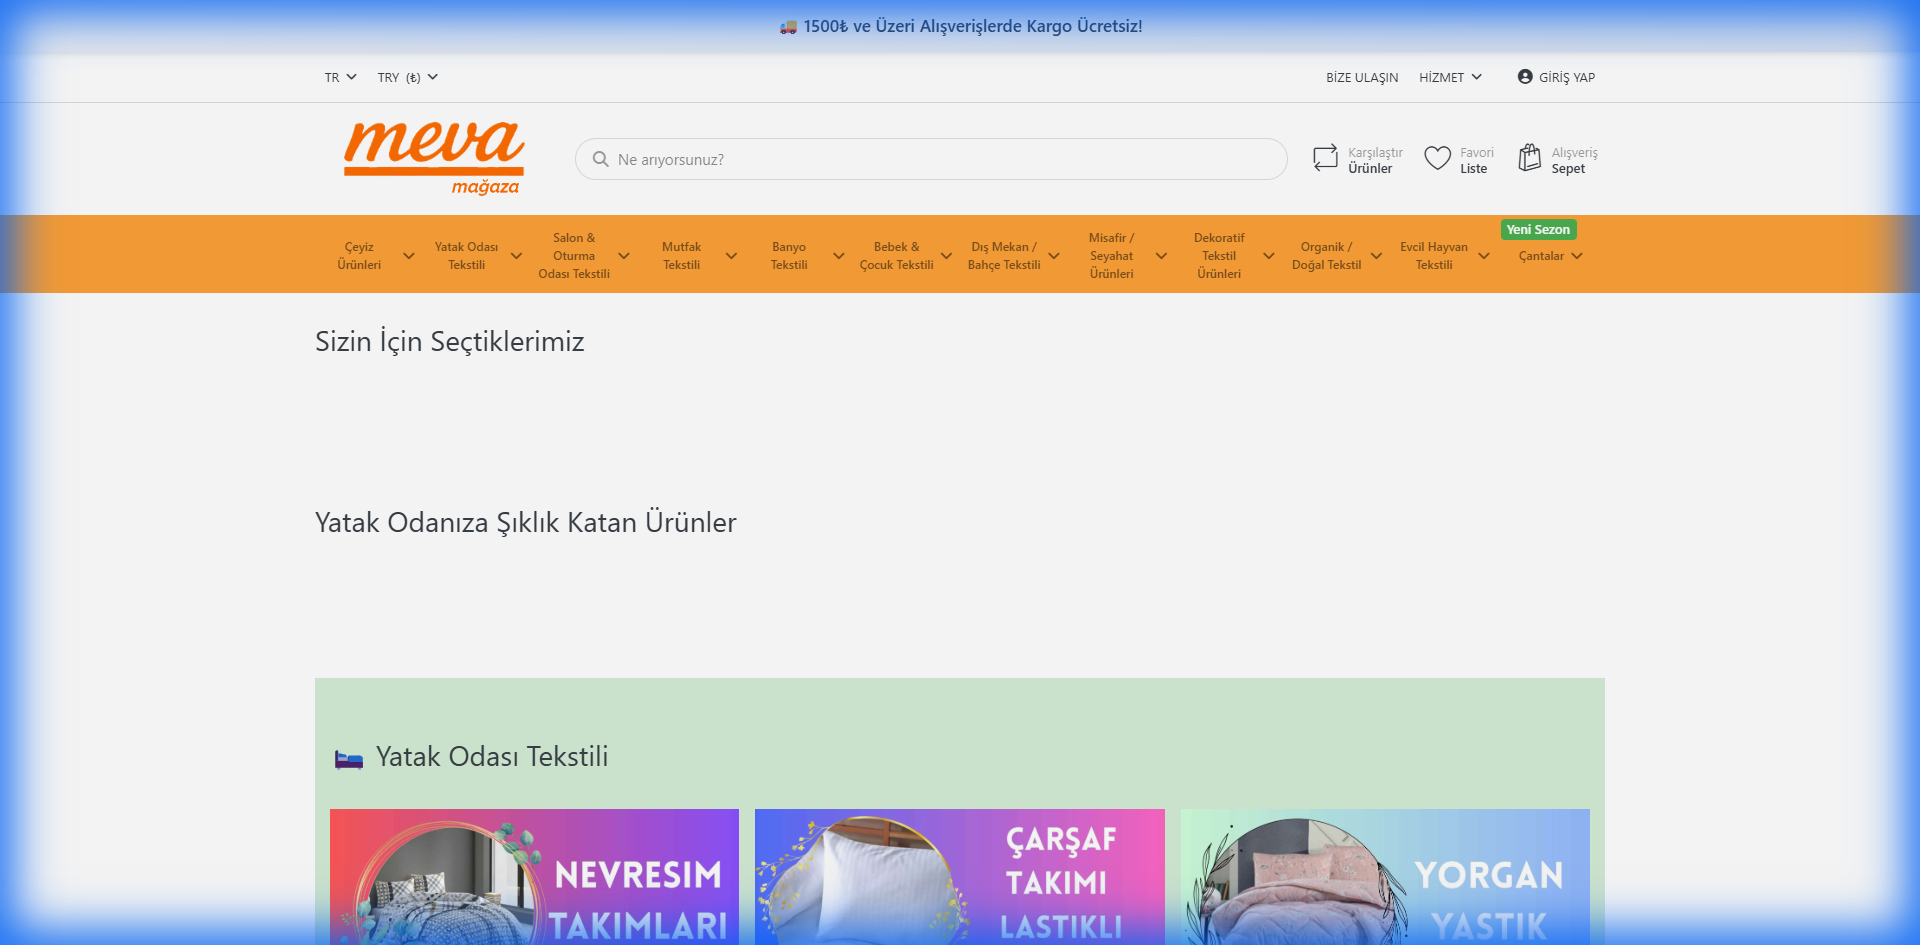1920x945 pixels.
Task: Select the Karşılaştır Ürünler compare icon
Action: pyautogui.click(x=1324, y=158)
